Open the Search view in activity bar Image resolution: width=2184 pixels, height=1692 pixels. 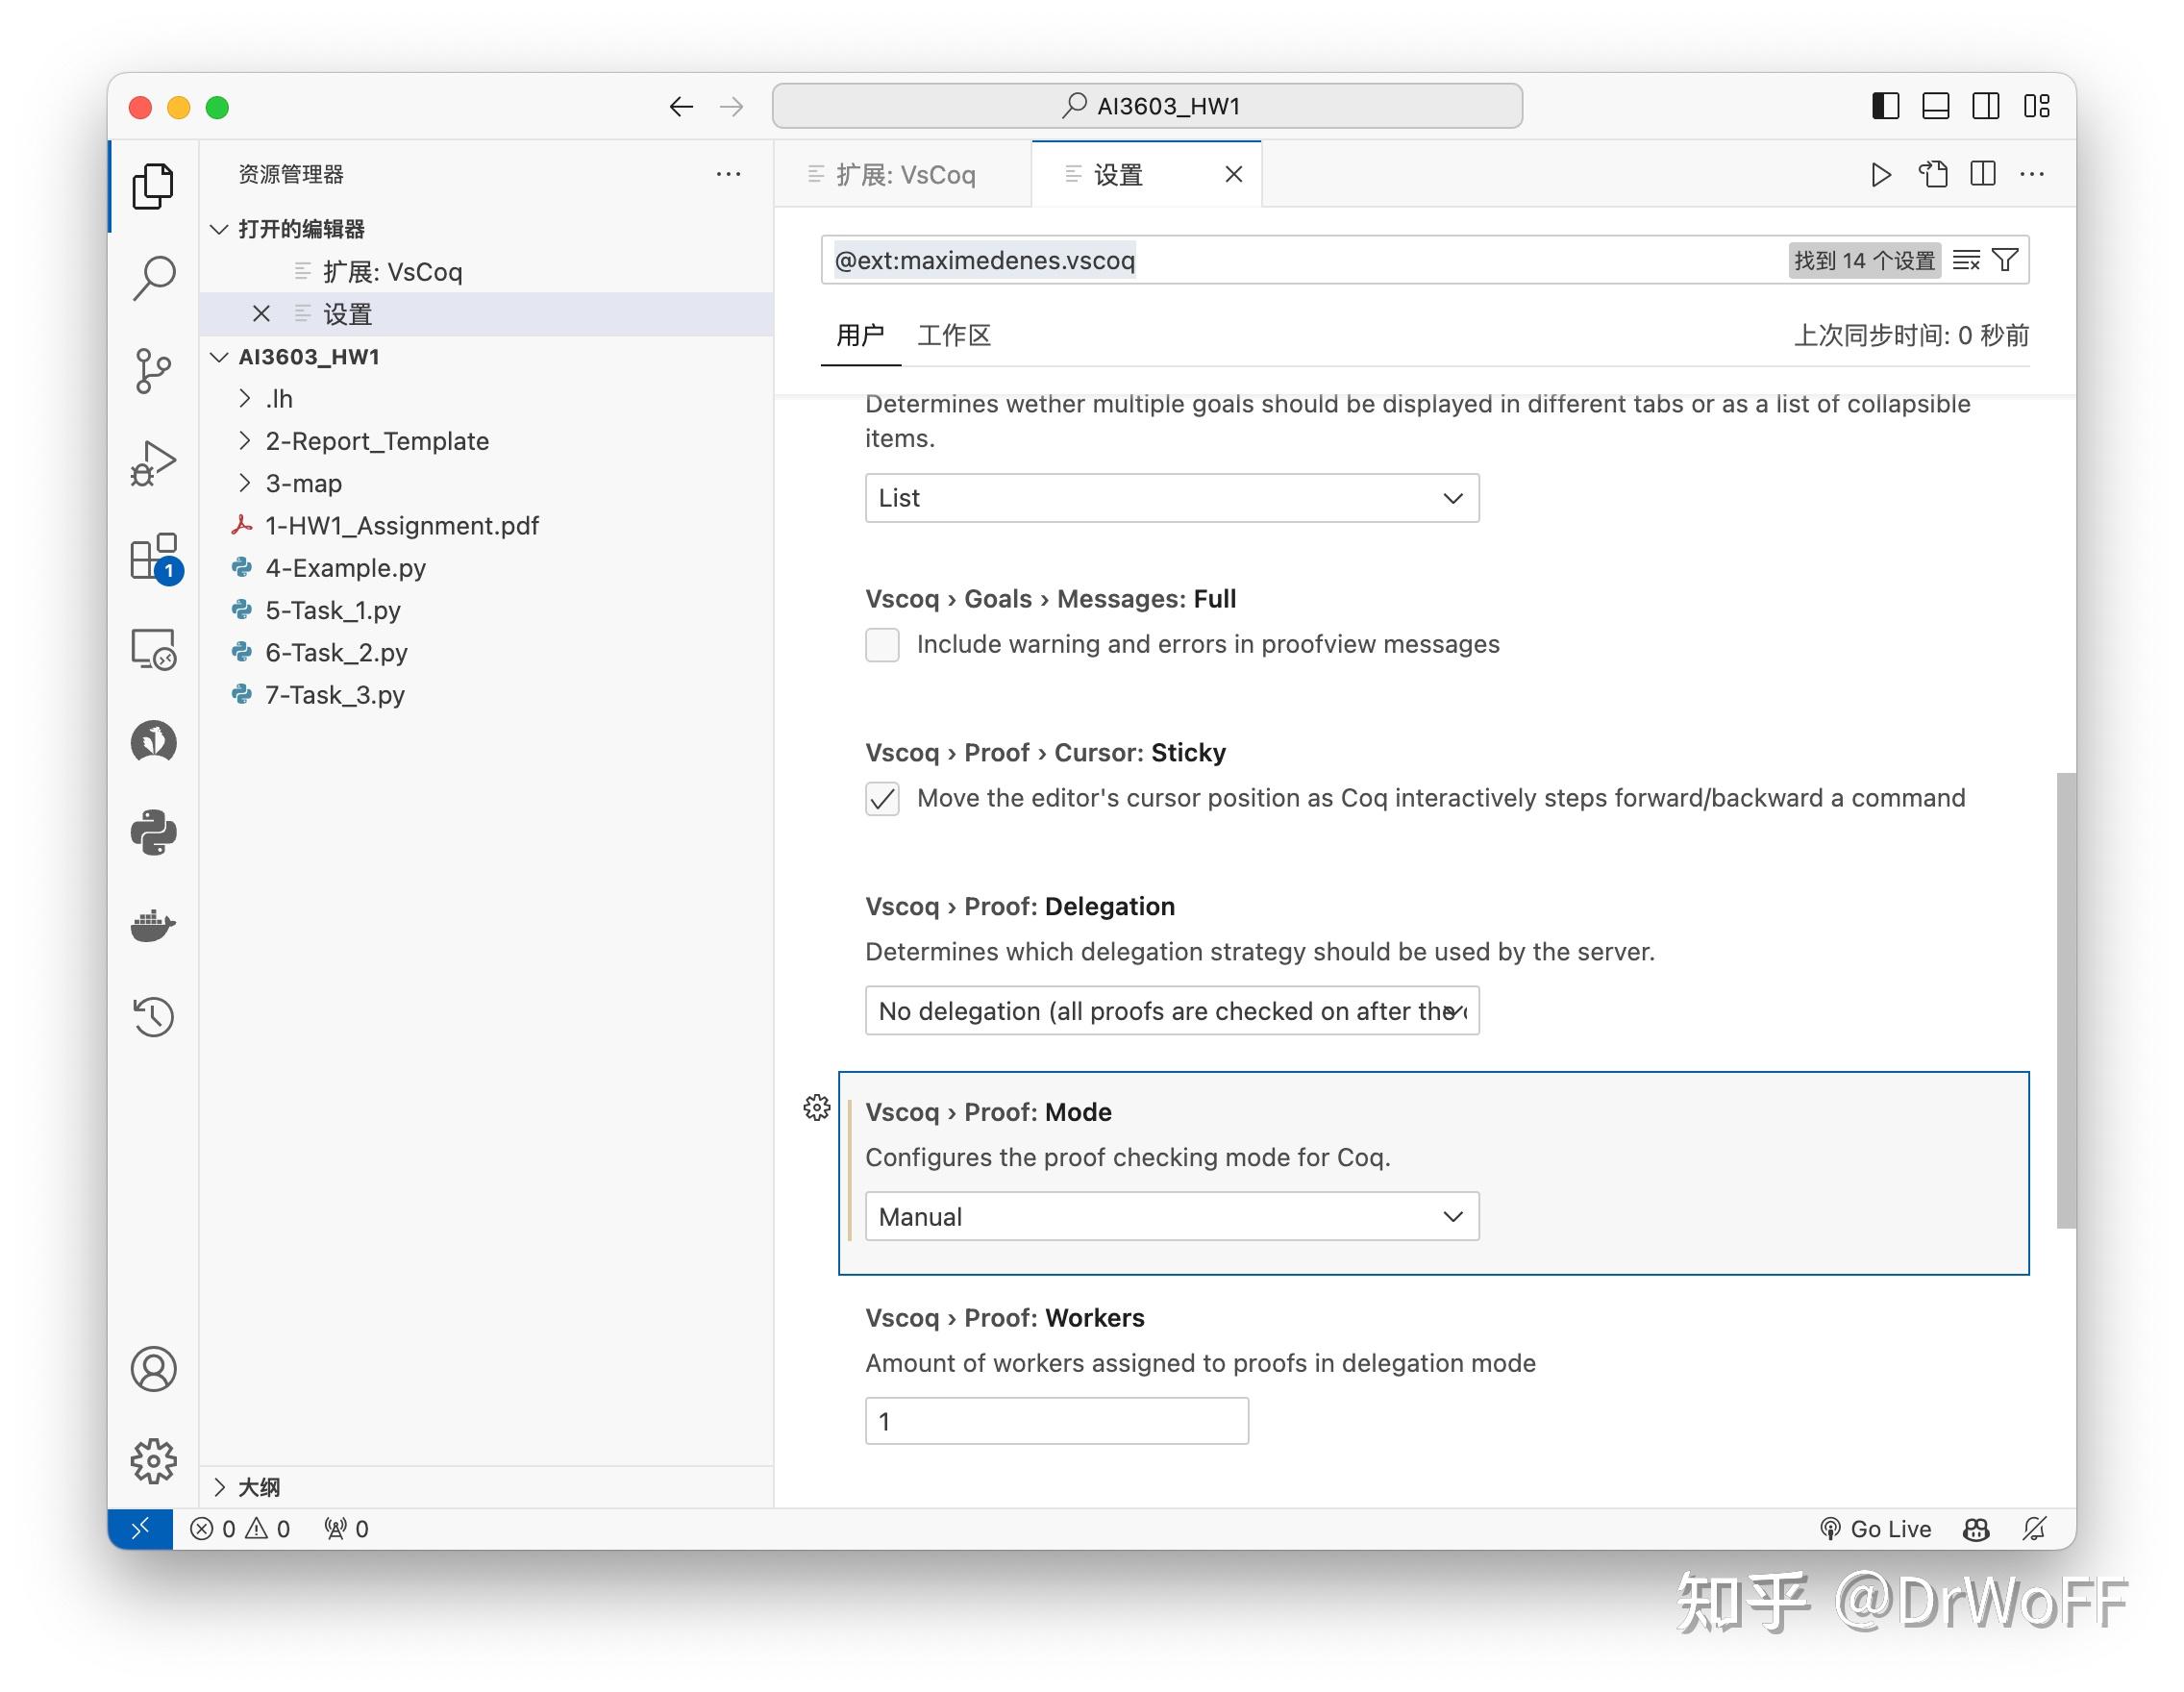coord(153,278)
